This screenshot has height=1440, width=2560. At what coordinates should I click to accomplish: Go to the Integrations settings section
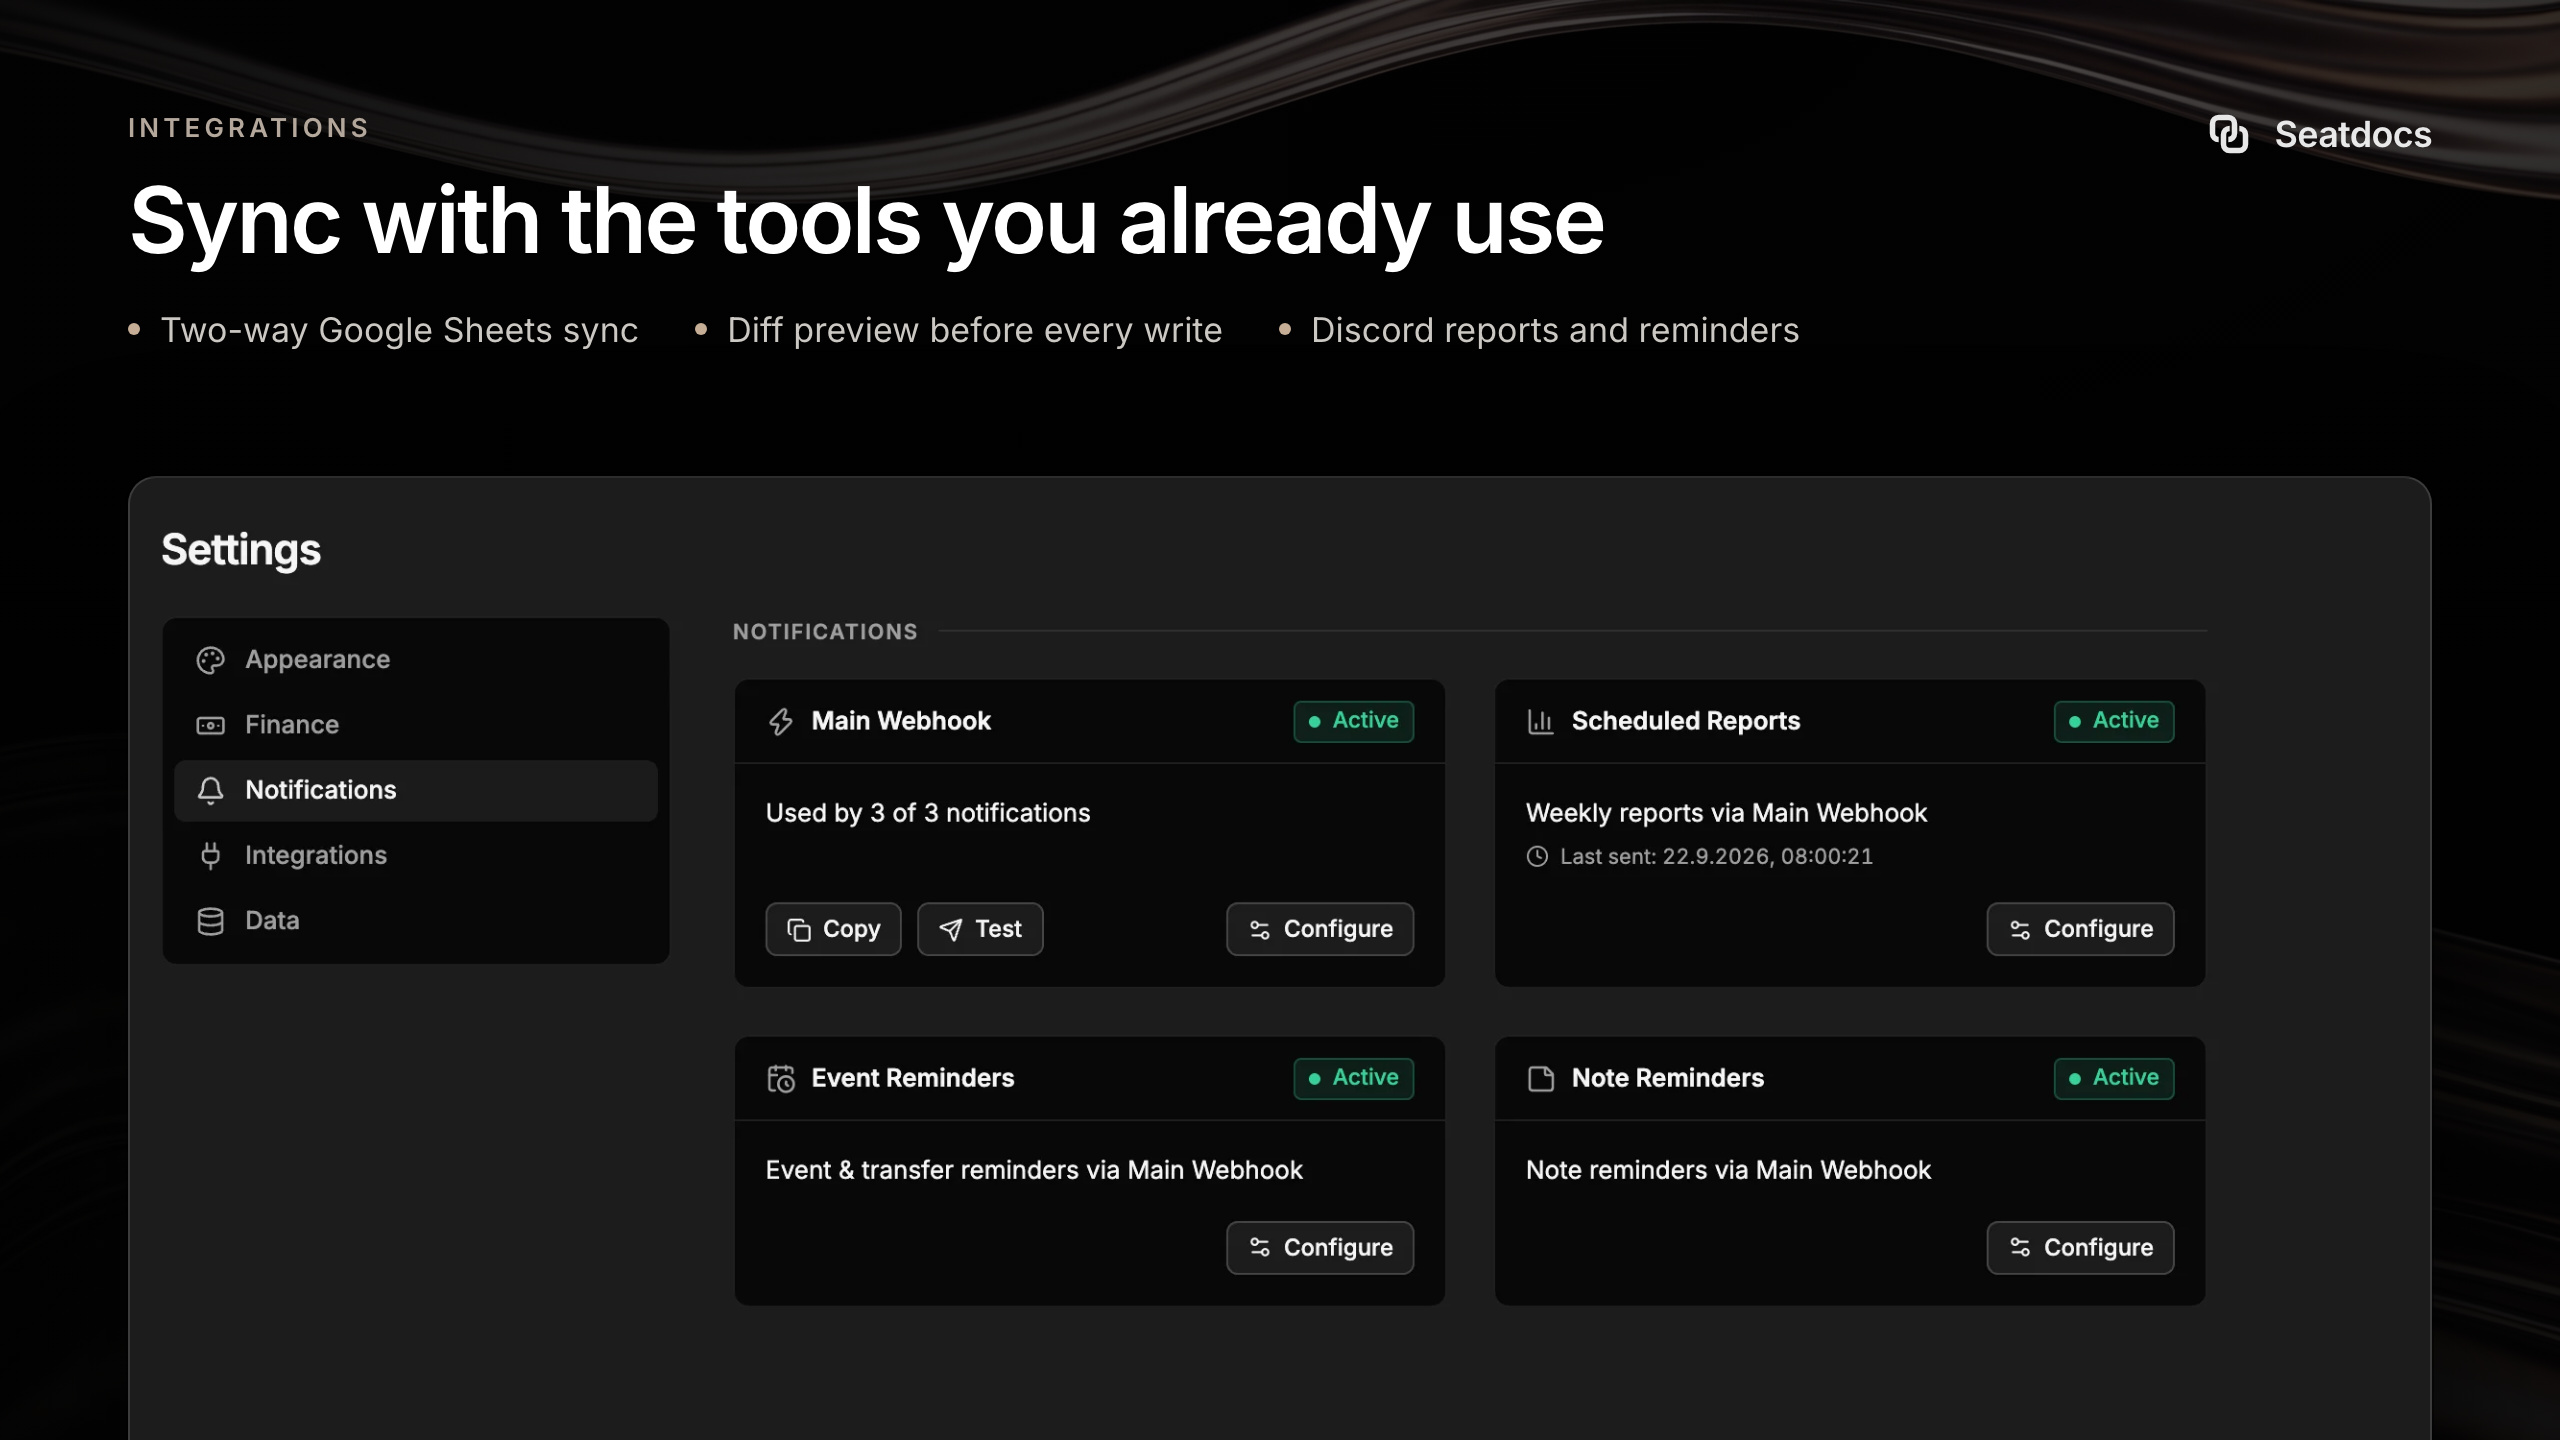[416, 855]
